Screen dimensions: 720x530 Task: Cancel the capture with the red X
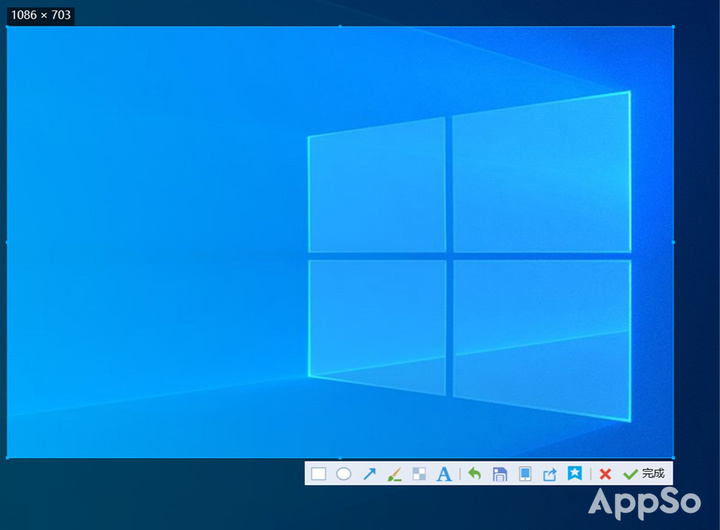tap(605, 474)
